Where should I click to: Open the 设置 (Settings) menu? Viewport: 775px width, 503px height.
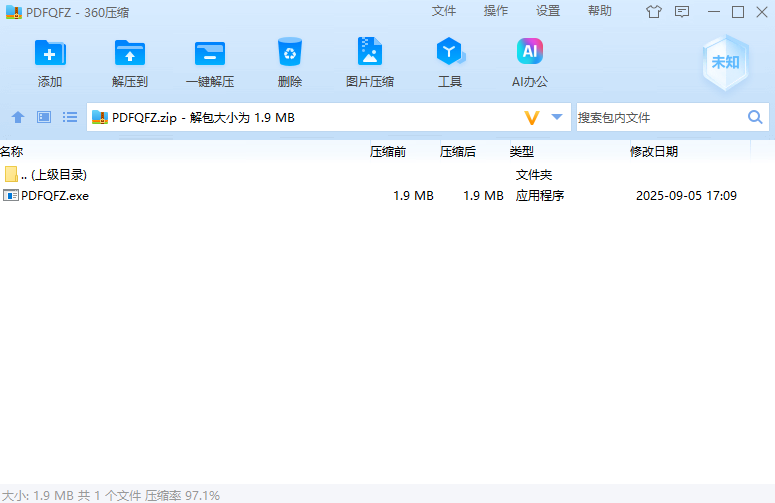pos(548,11)
